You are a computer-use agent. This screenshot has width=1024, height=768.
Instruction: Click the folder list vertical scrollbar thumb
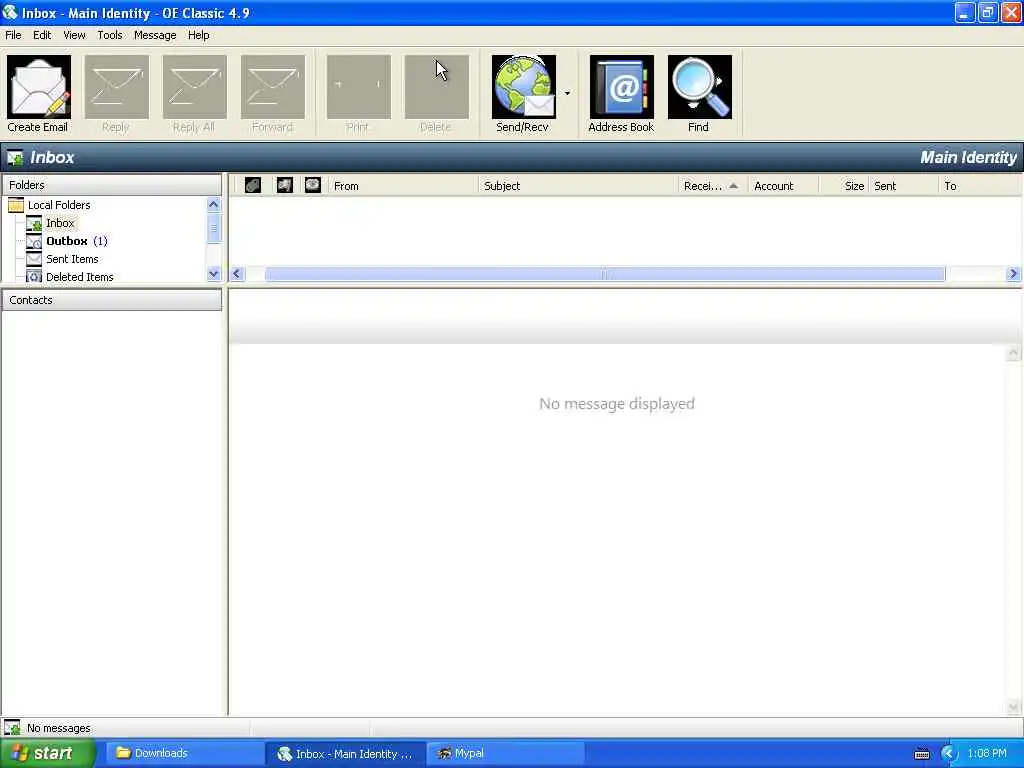214,228
